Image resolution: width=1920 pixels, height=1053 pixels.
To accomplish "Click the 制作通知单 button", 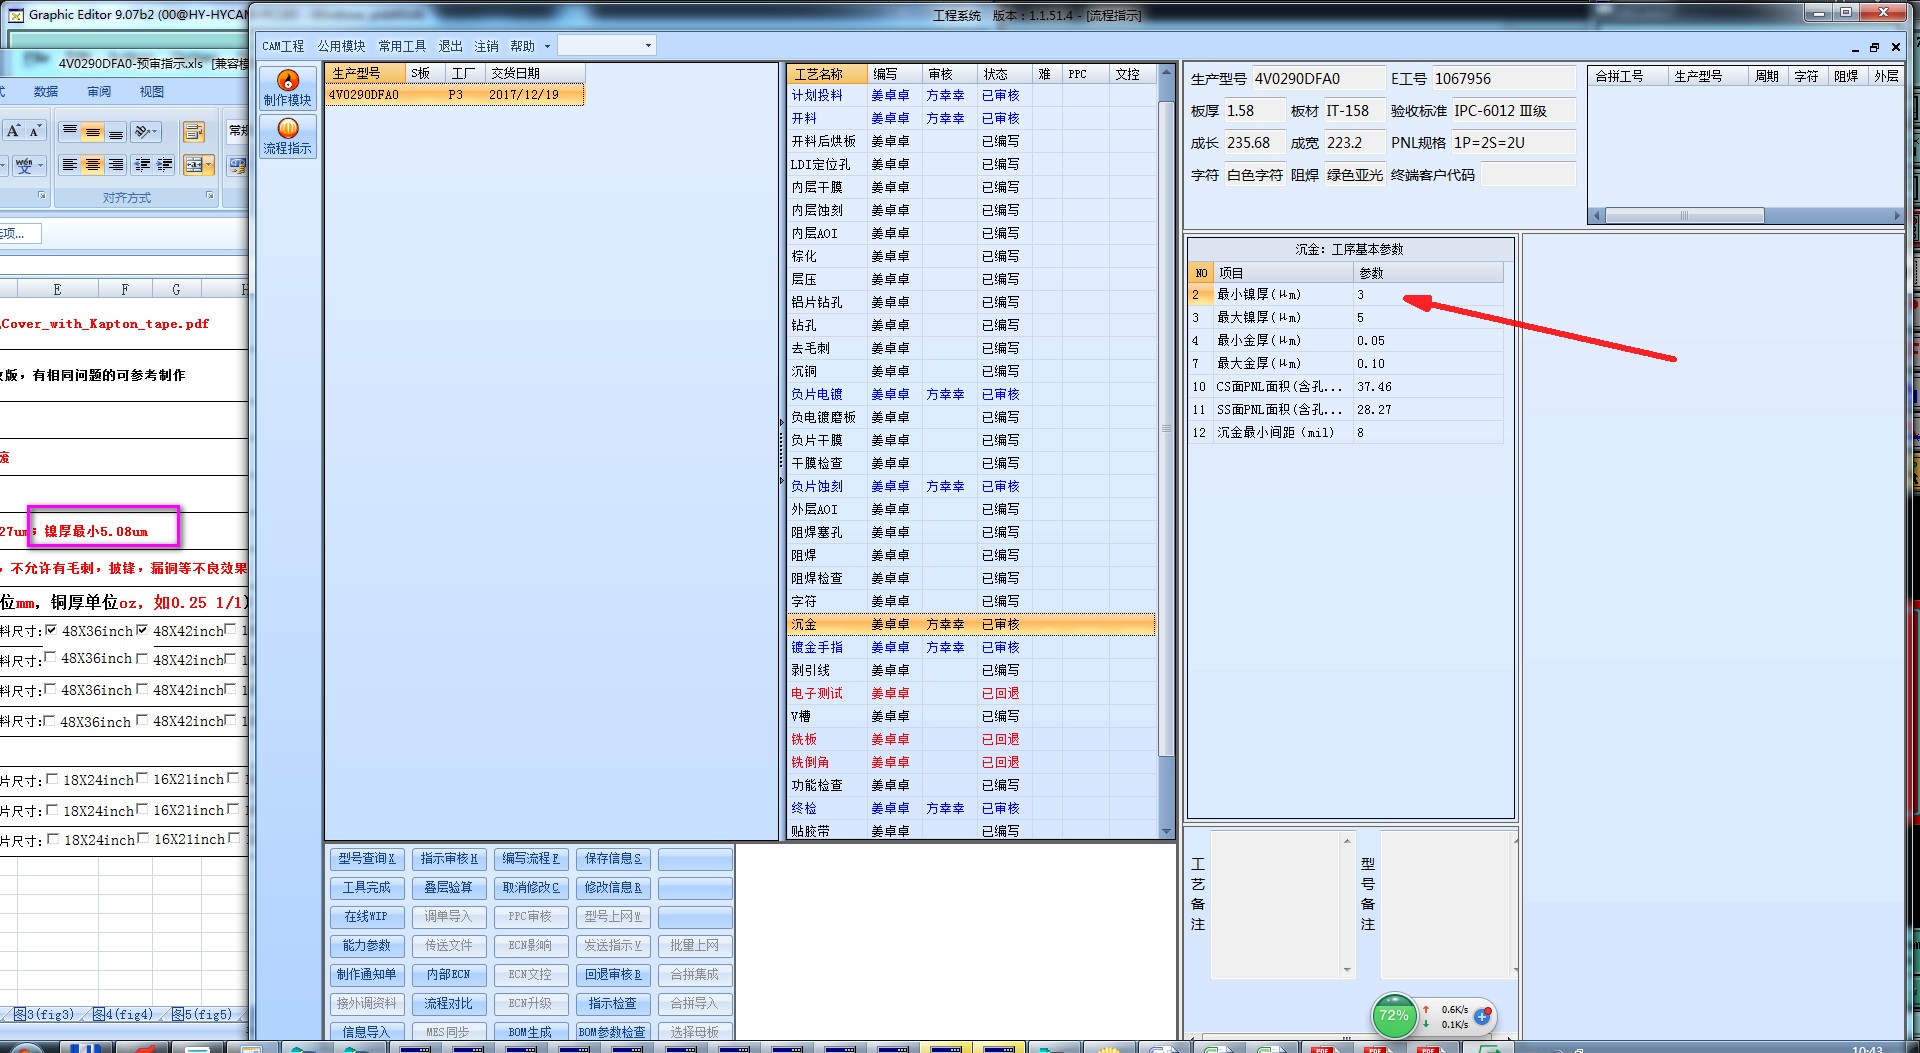I will pos(367,974).
